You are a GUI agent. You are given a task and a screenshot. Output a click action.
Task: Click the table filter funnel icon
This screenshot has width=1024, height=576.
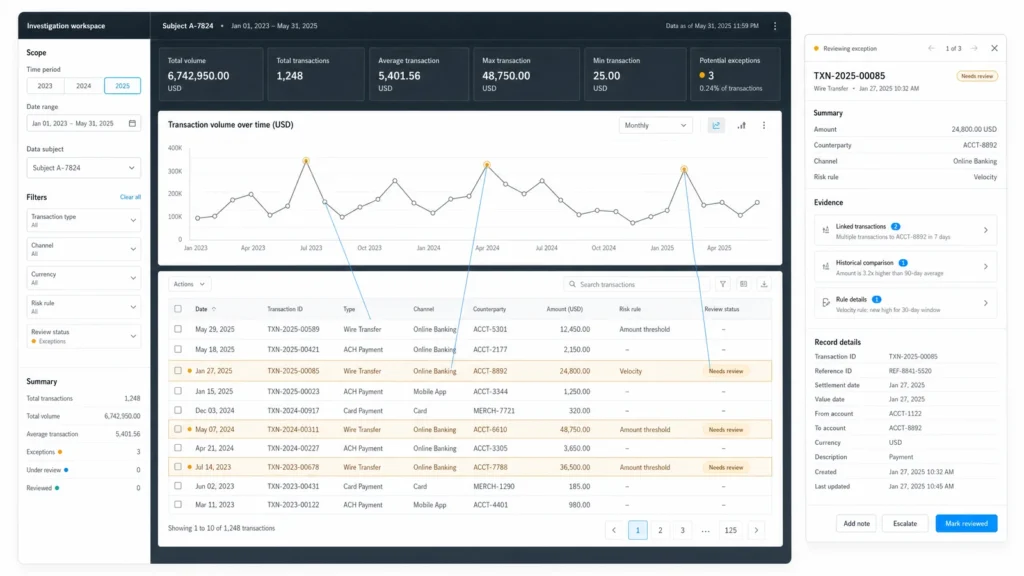(x=723, y=284)
